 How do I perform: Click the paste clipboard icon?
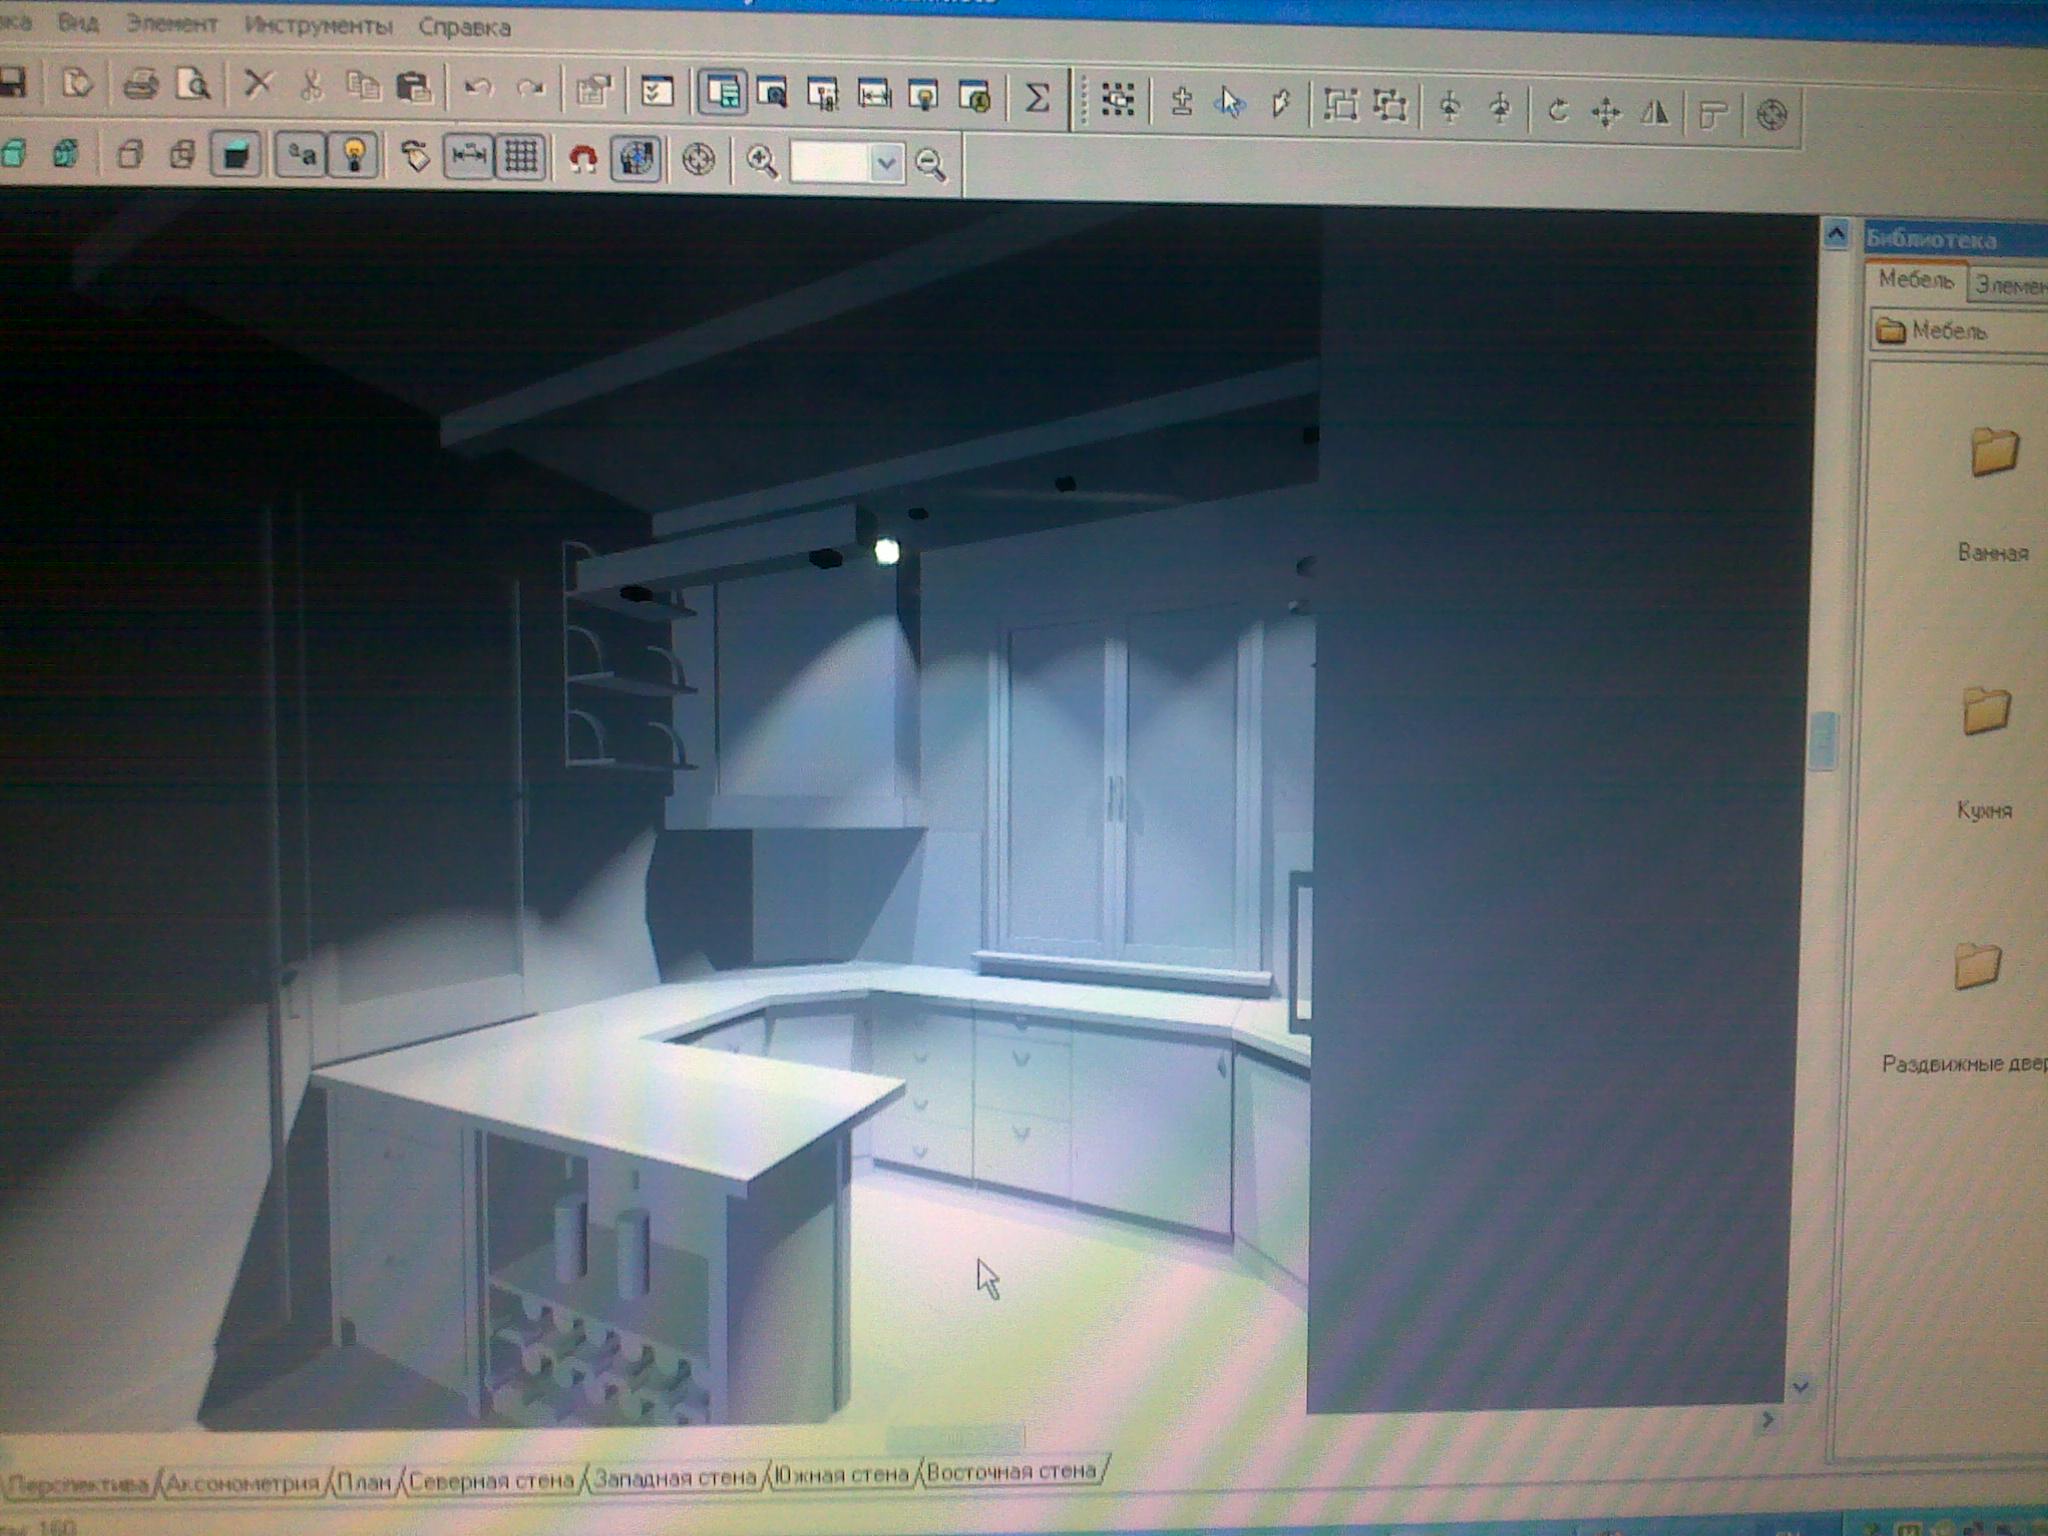click(x=413, y=88)
